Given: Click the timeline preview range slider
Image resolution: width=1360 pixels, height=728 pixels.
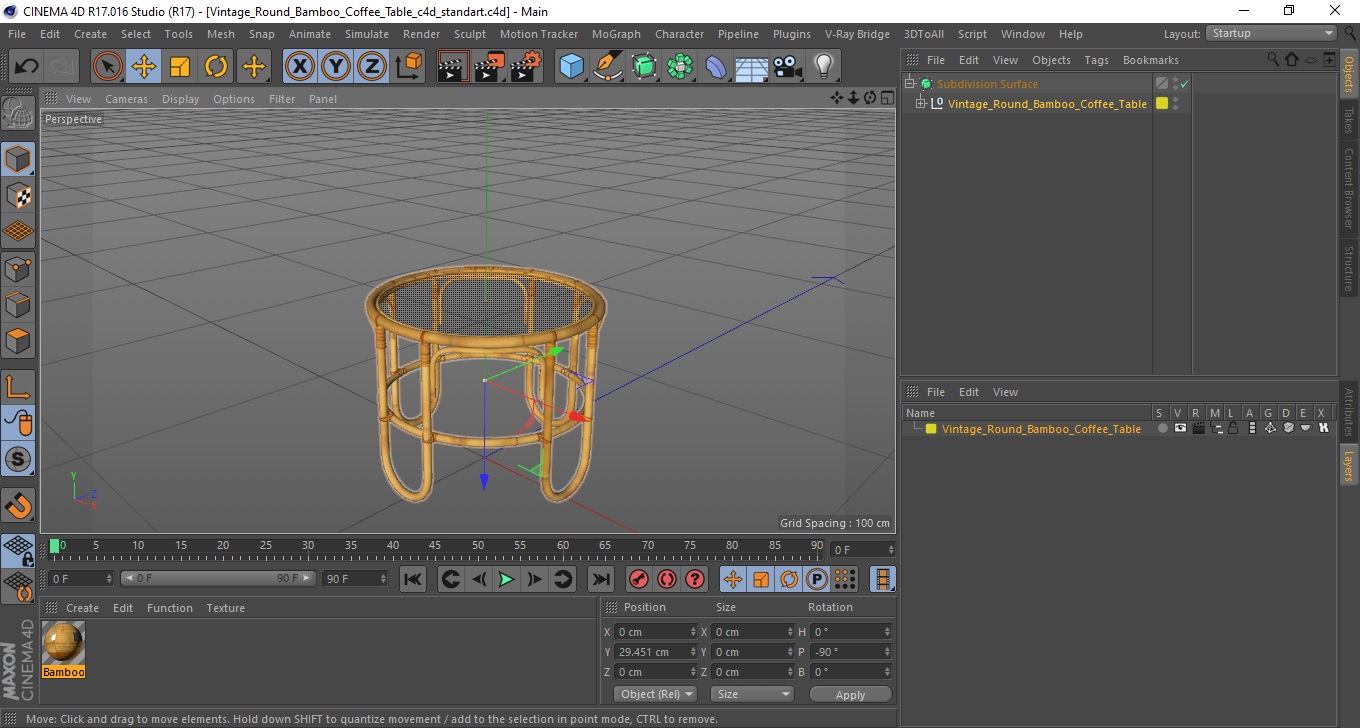Looking at the screenshot, I should point(217,579).
